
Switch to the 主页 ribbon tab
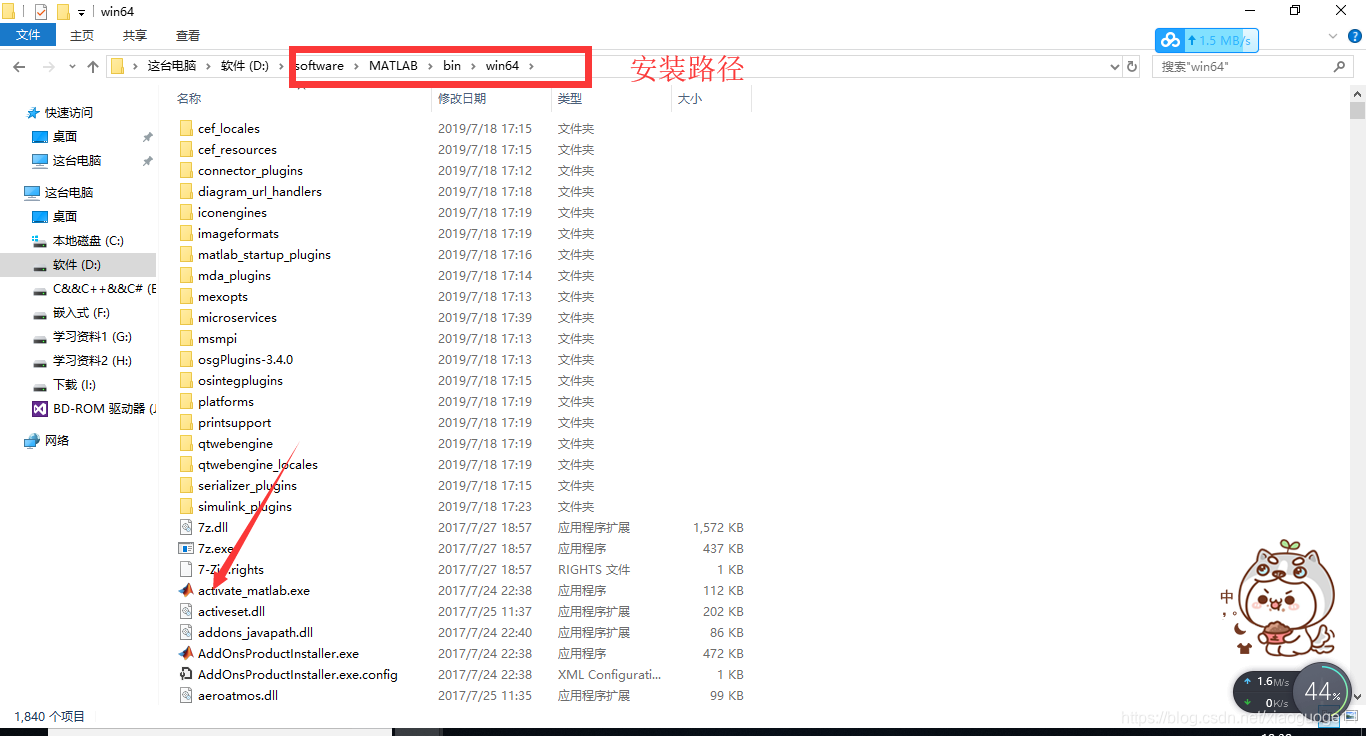pos(82,35)
